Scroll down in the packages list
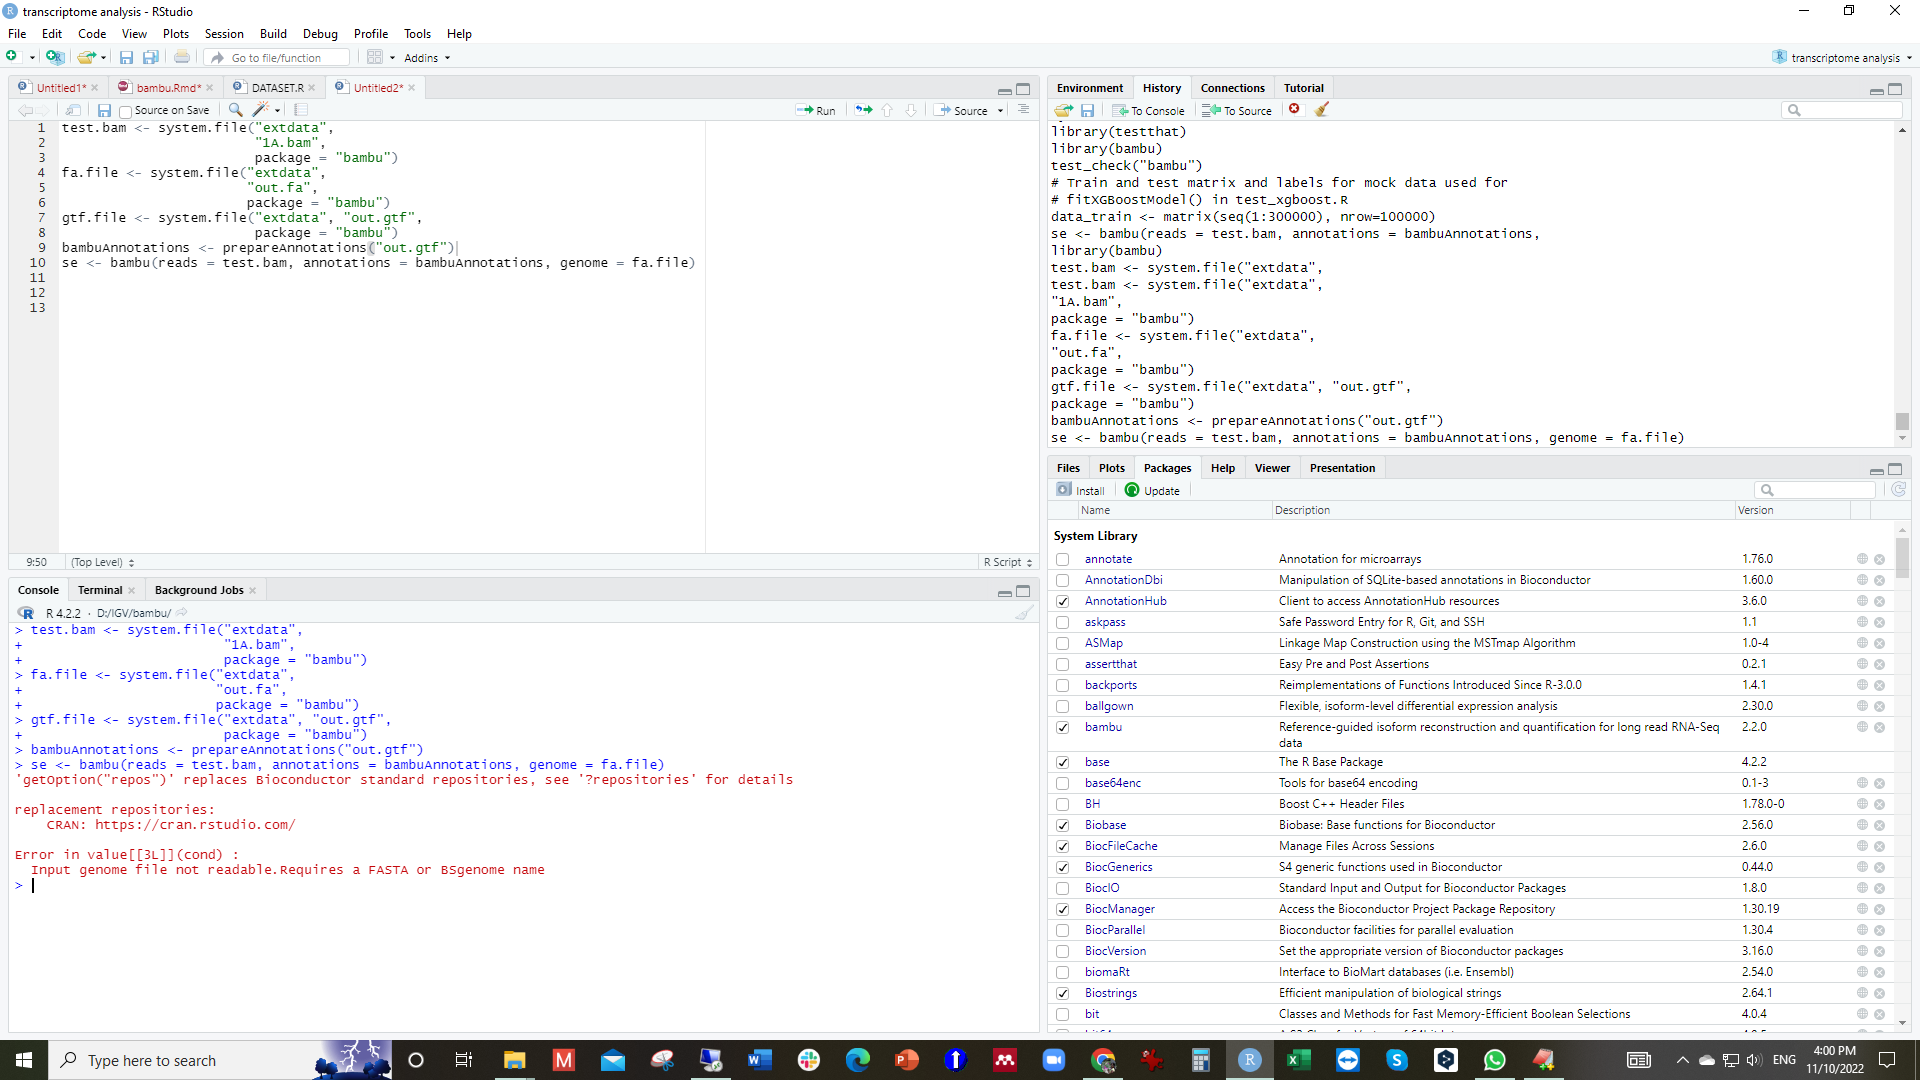 coord(1902,1022)
